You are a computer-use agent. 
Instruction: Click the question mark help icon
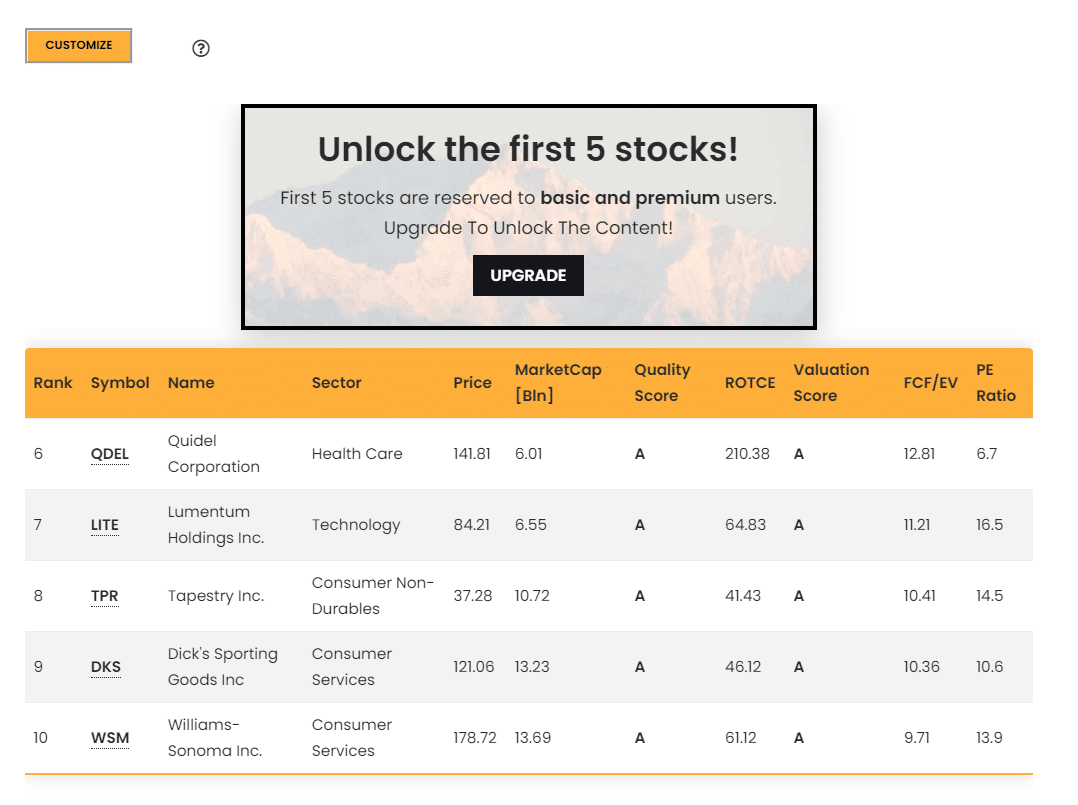201,48
